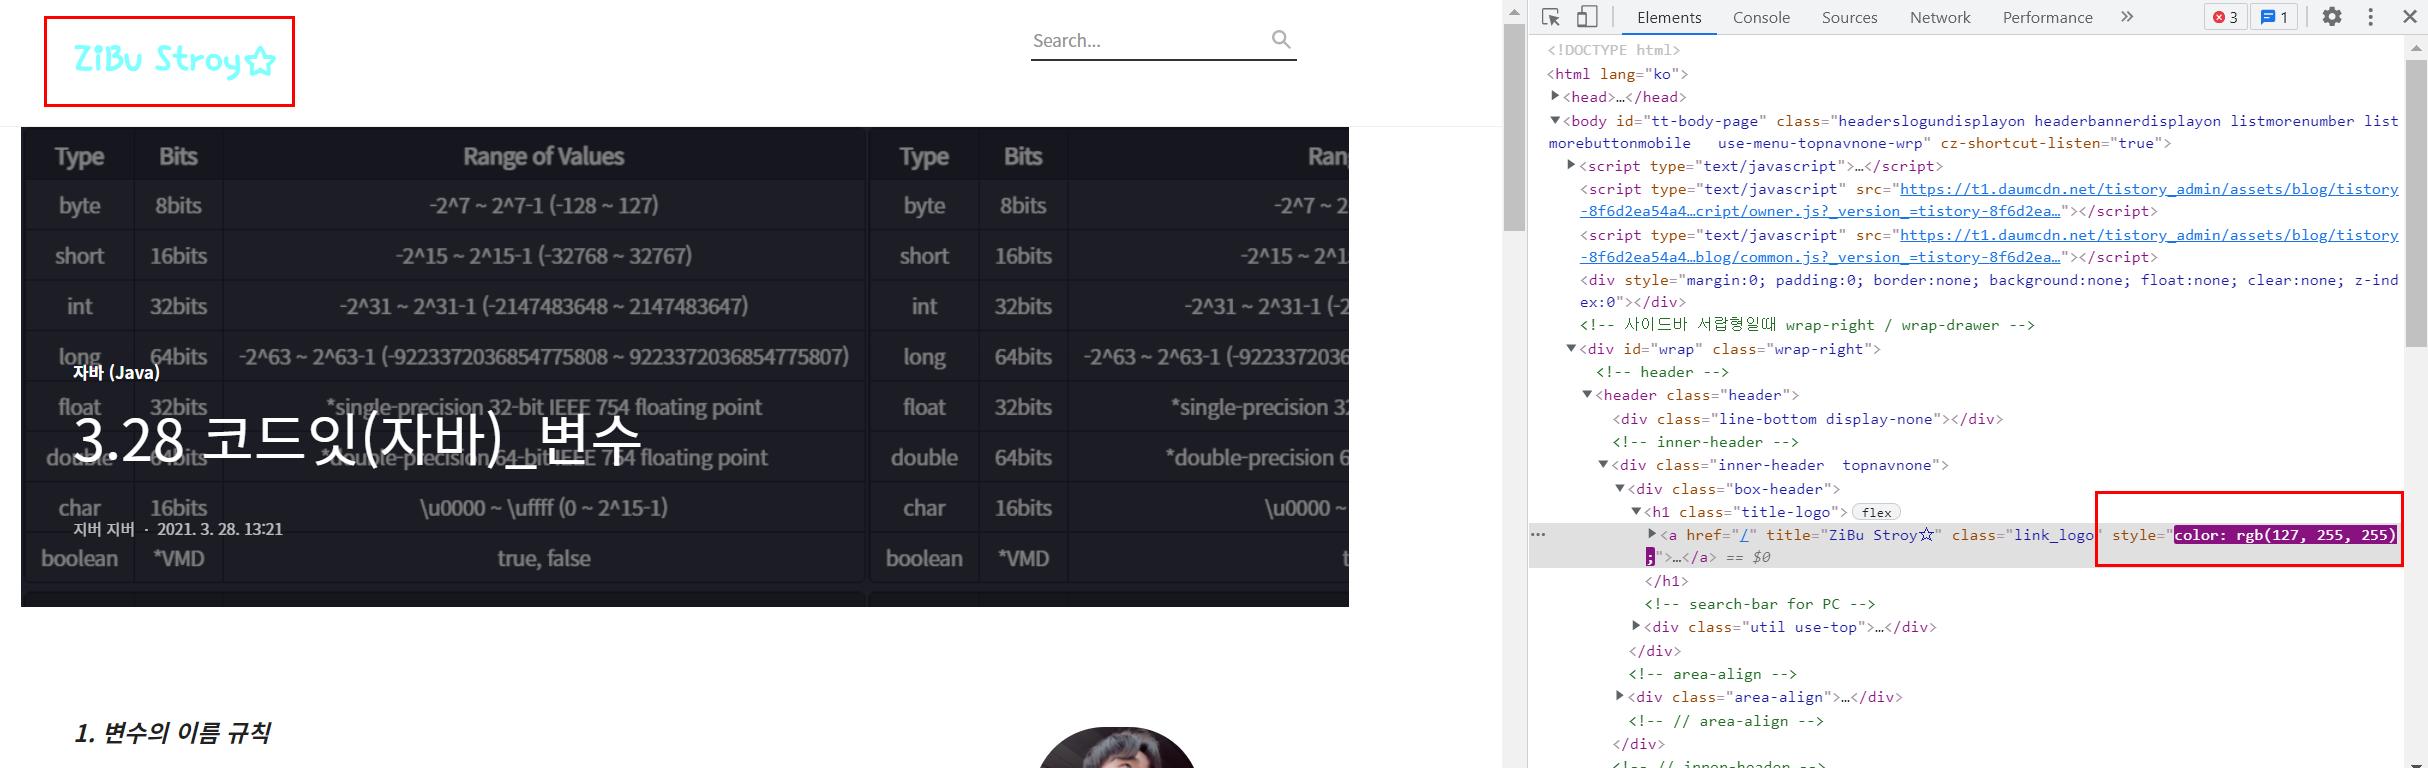Select the inspect element picker icon
The image size is (2428, 768).
click(x=1551, y=17)
